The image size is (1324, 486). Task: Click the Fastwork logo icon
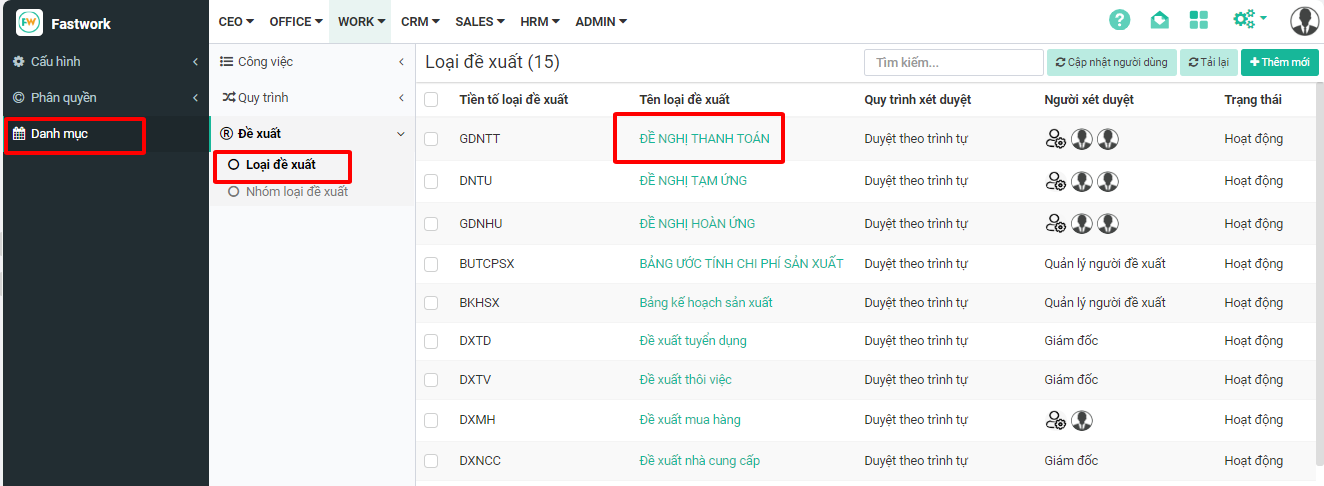(30, 22)
